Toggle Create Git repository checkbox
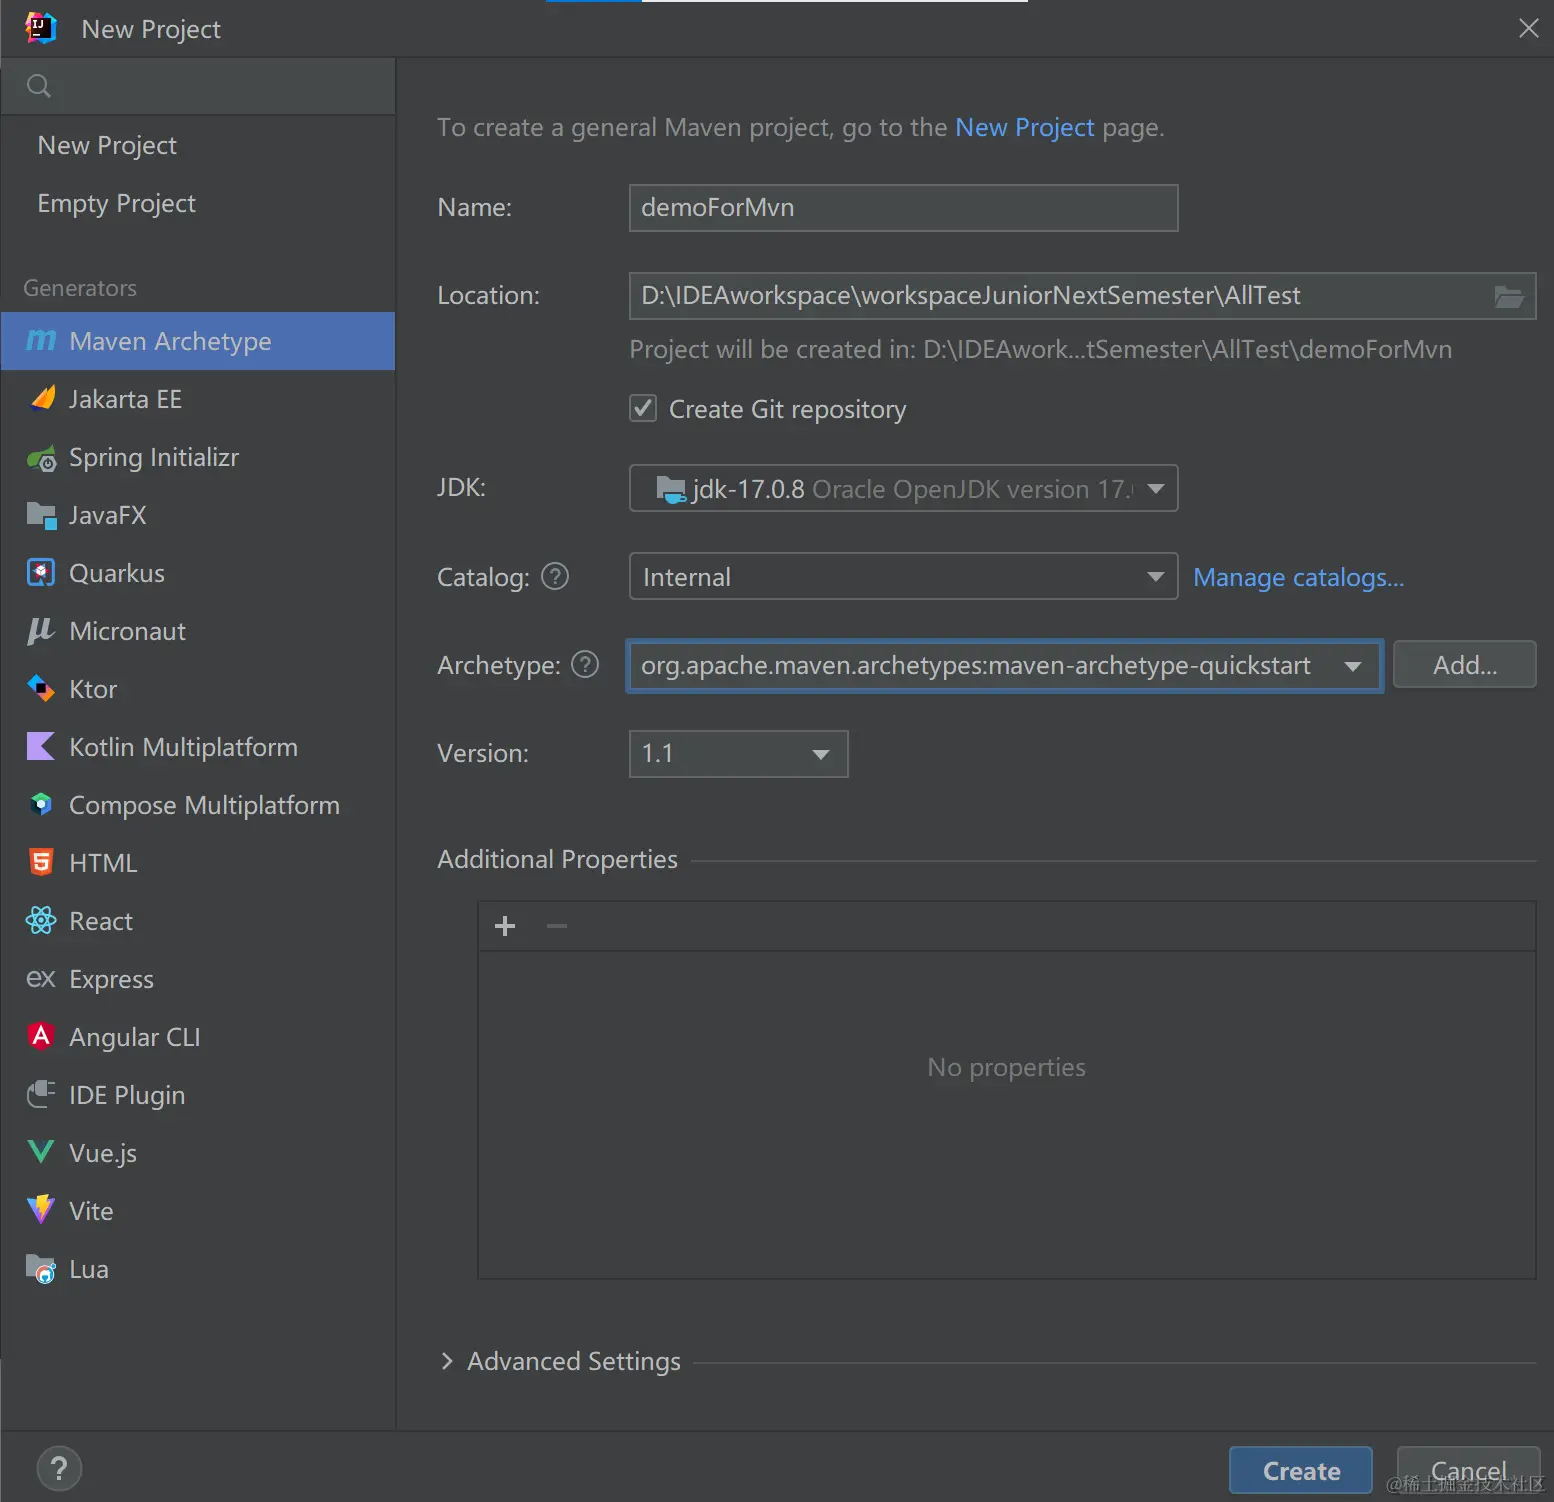 (643, 408)
